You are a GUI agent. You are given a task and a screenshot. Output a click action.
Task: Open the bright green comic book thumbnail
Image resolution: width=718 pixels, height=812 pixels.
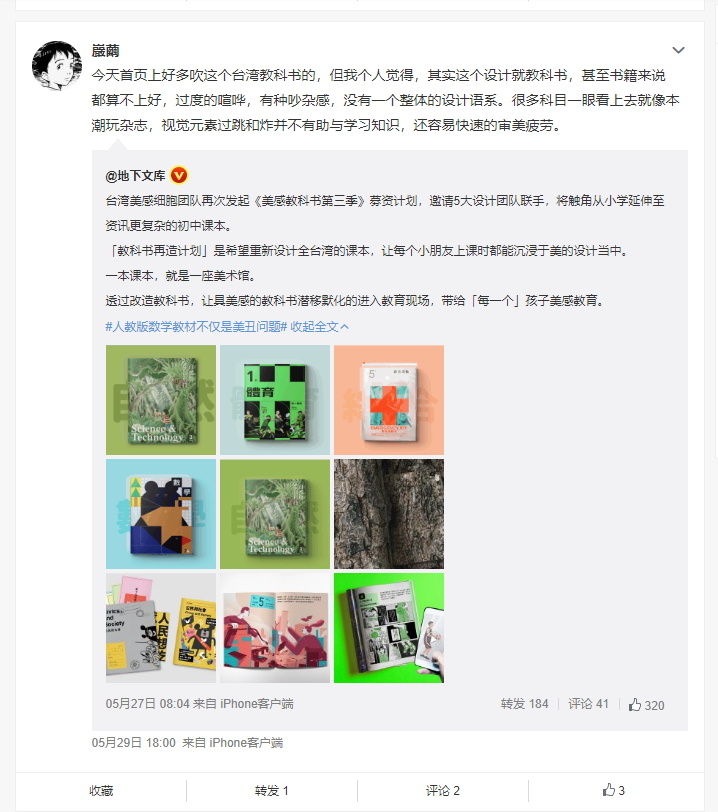(x=389, y=628)
